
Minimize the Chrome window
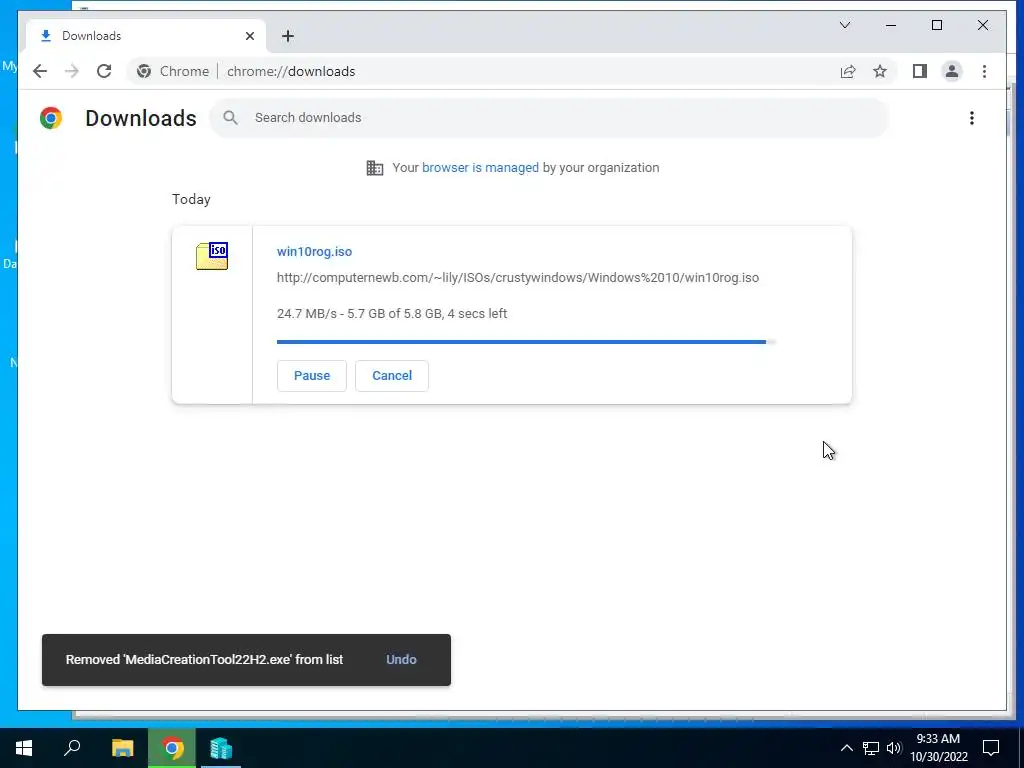point(891,25)
